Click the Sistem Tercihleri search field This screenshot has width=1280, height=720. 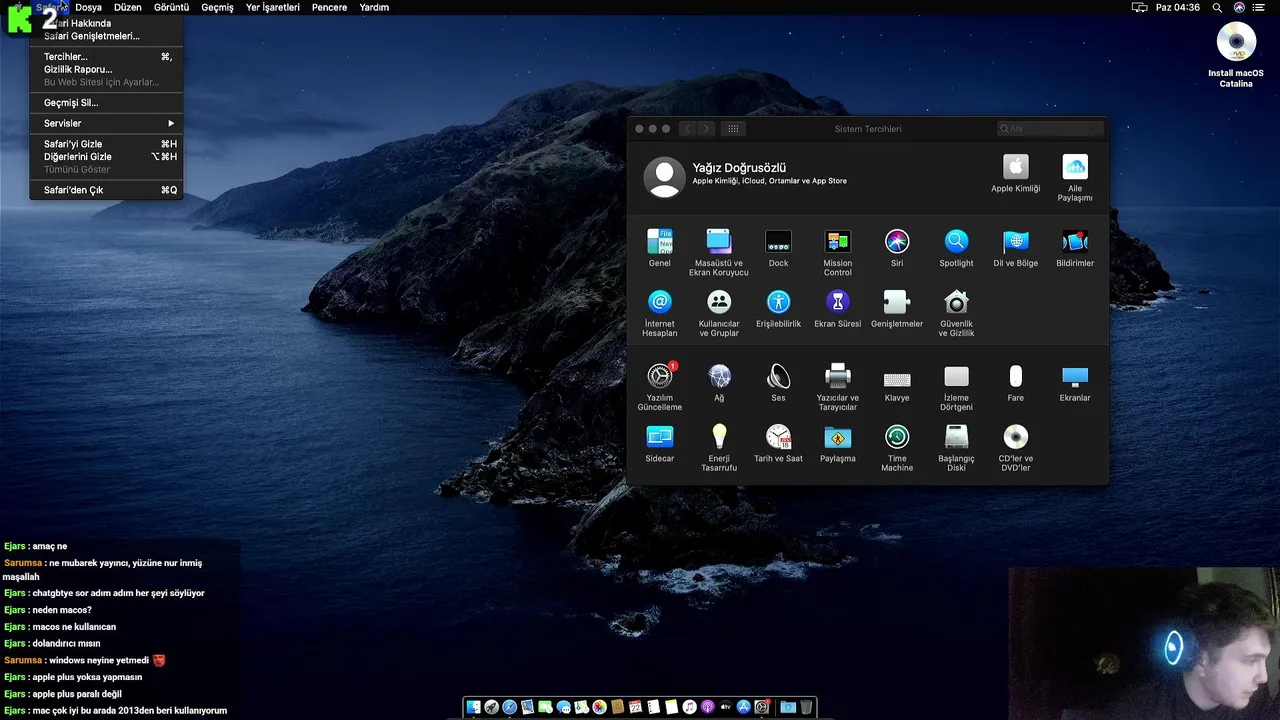1050,128
